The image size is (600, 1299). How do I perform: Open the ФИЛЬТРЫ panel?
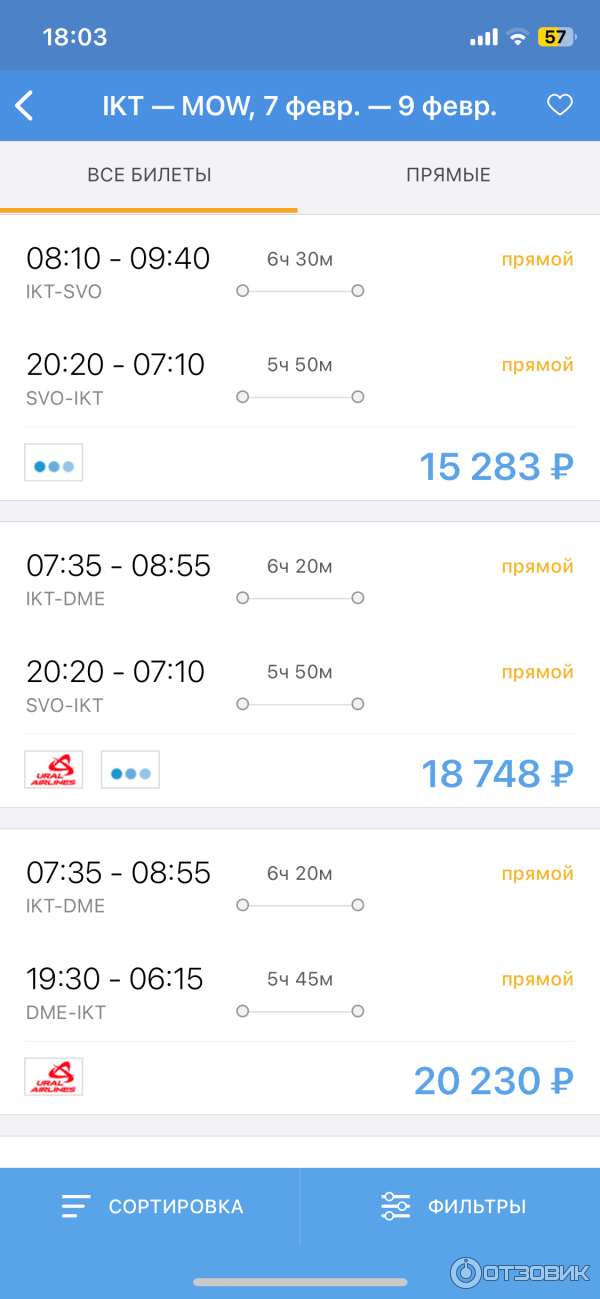point(477,1206)
